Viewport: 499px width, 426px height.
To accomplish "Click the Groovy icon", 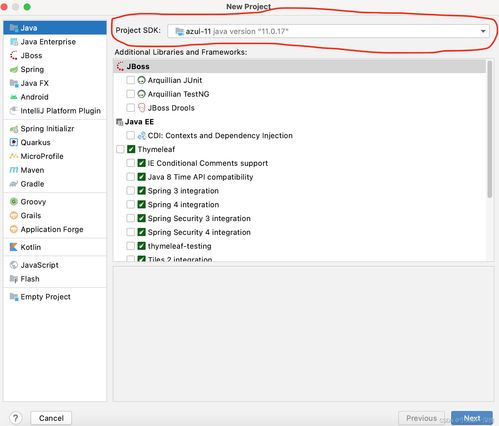I will pyautogui.click(x=14, y=202).
